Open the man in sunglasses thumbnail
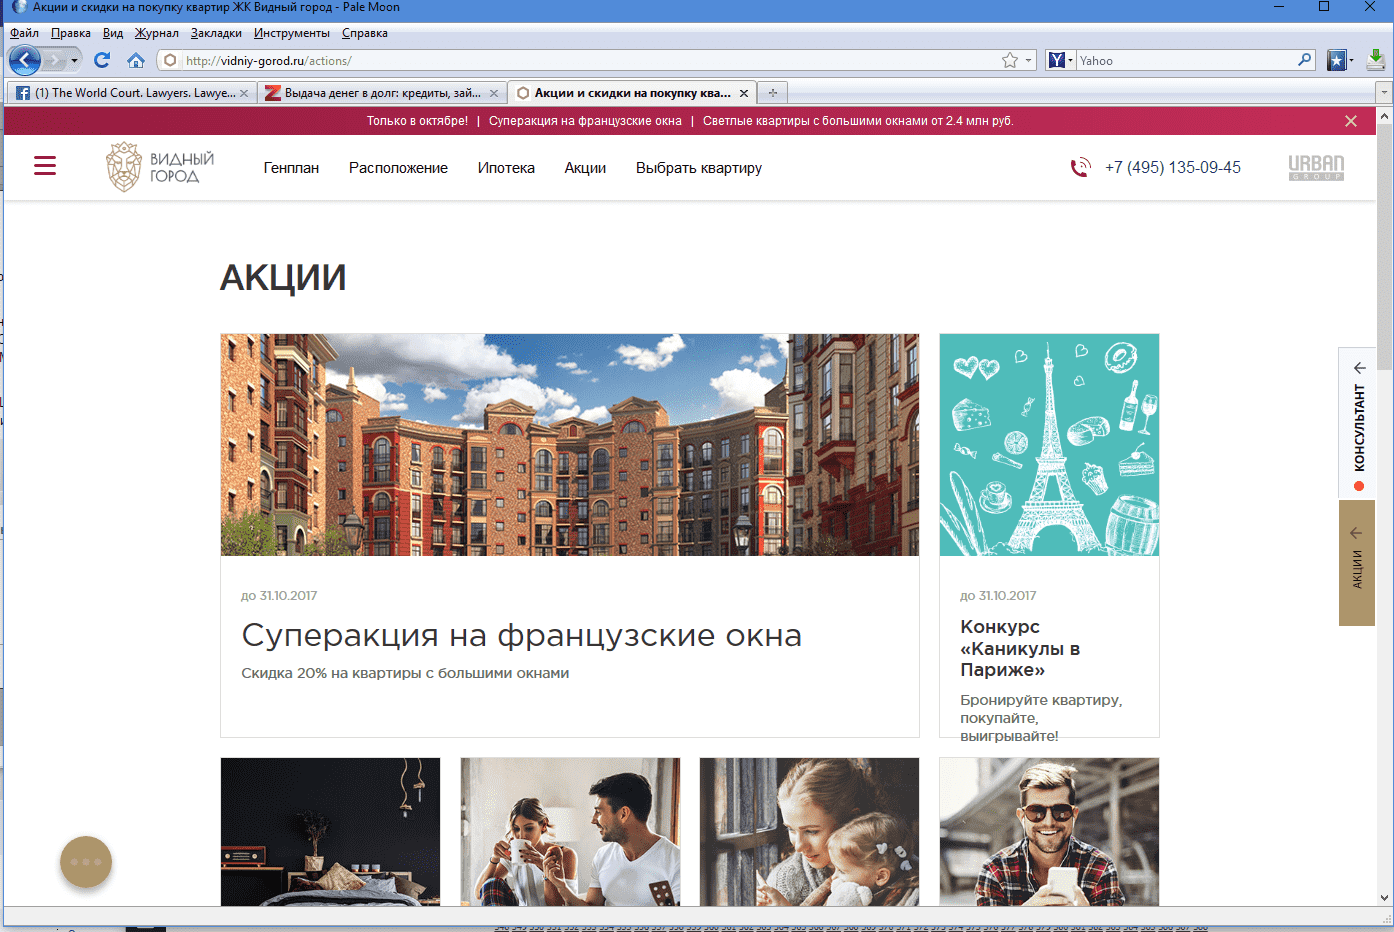The width and height of the screenshot is (1394, 932). pyautogui.click(x=1049, y=832)
